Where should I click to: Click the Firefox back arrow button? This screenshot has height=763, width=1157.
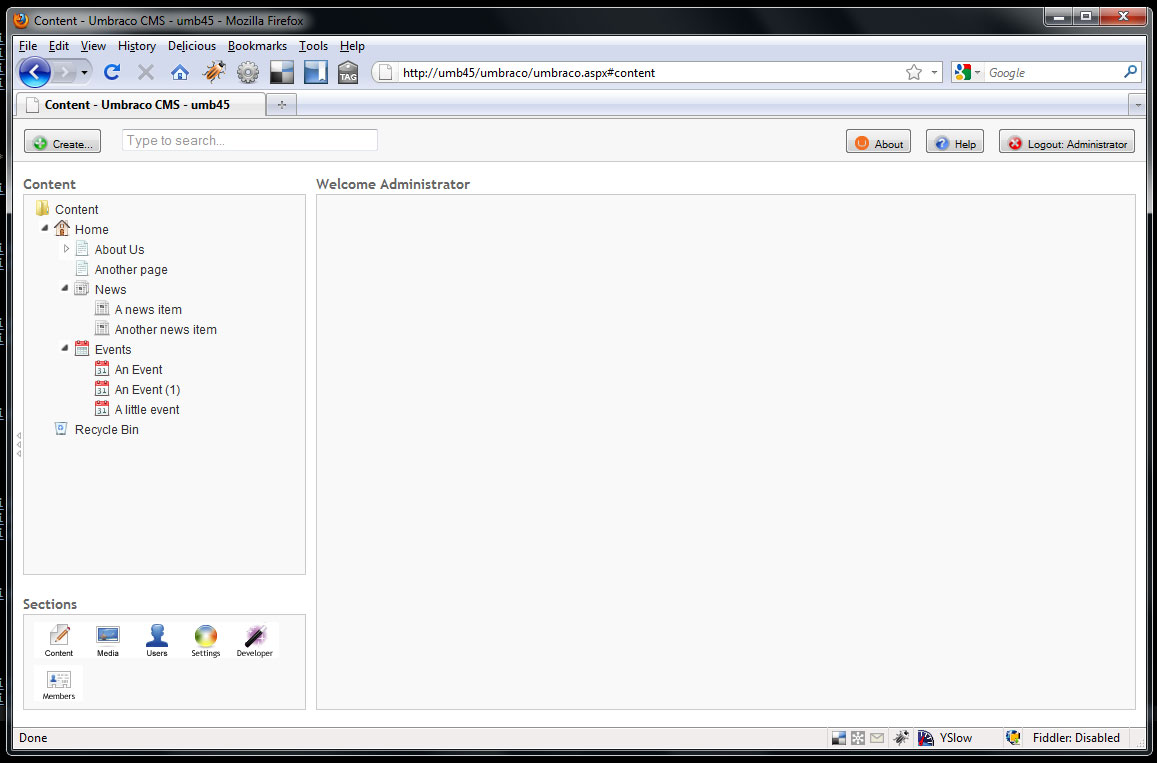pyautogui.click(x=34, y=72)
